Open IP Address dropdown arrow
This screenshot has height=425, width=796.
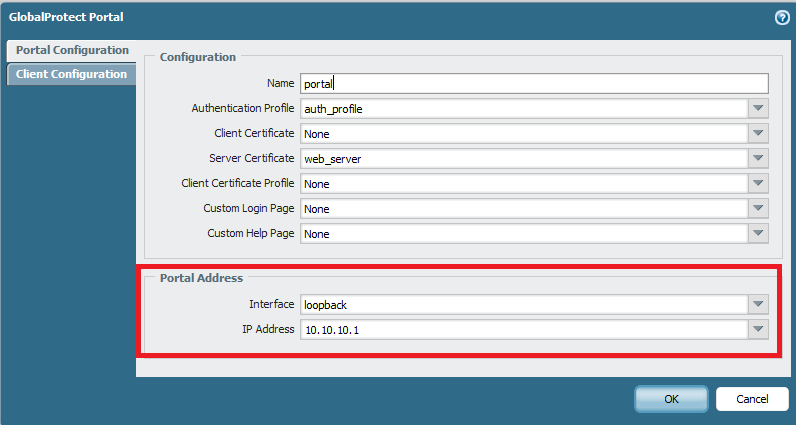pyautogui.click(x=758, y=329)
